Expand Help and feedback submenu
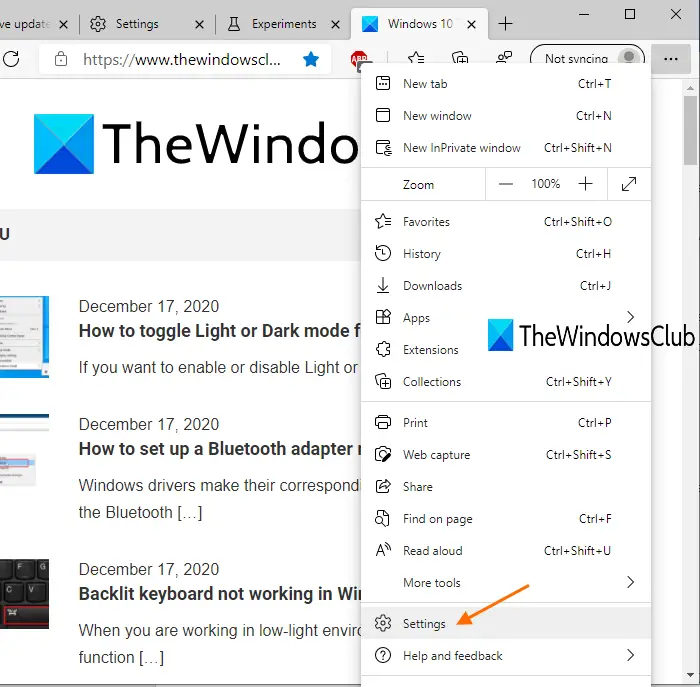 coord(506,656)
